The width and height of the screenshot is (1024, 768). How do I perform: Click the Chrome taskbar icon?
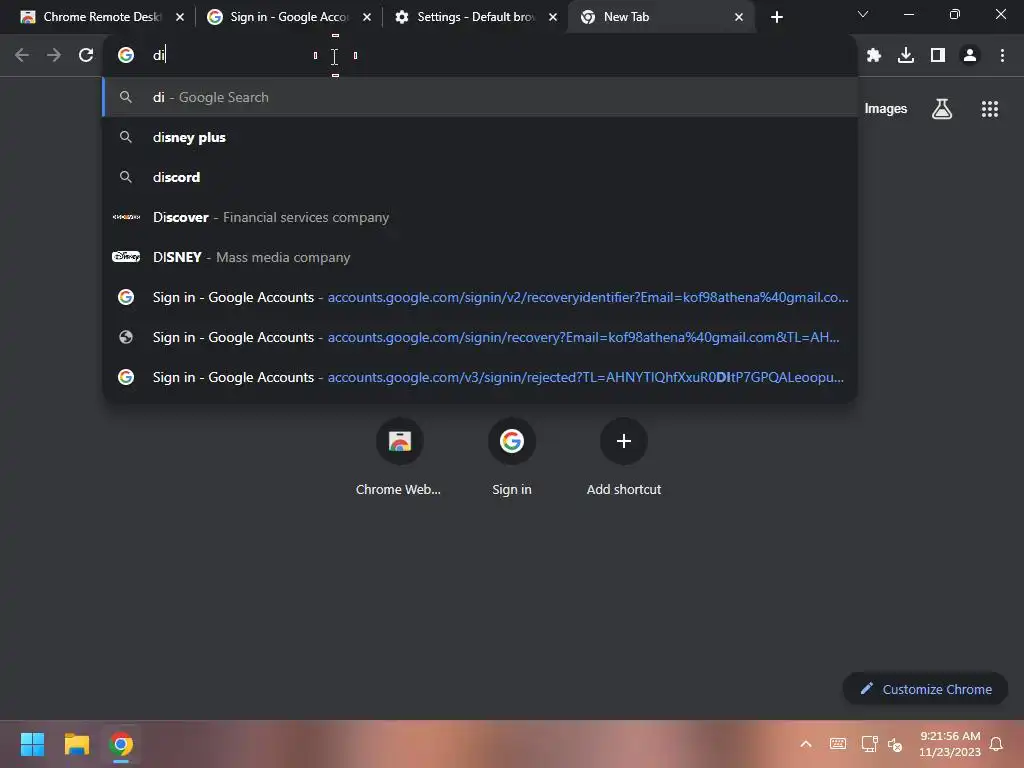click(121, 744)
